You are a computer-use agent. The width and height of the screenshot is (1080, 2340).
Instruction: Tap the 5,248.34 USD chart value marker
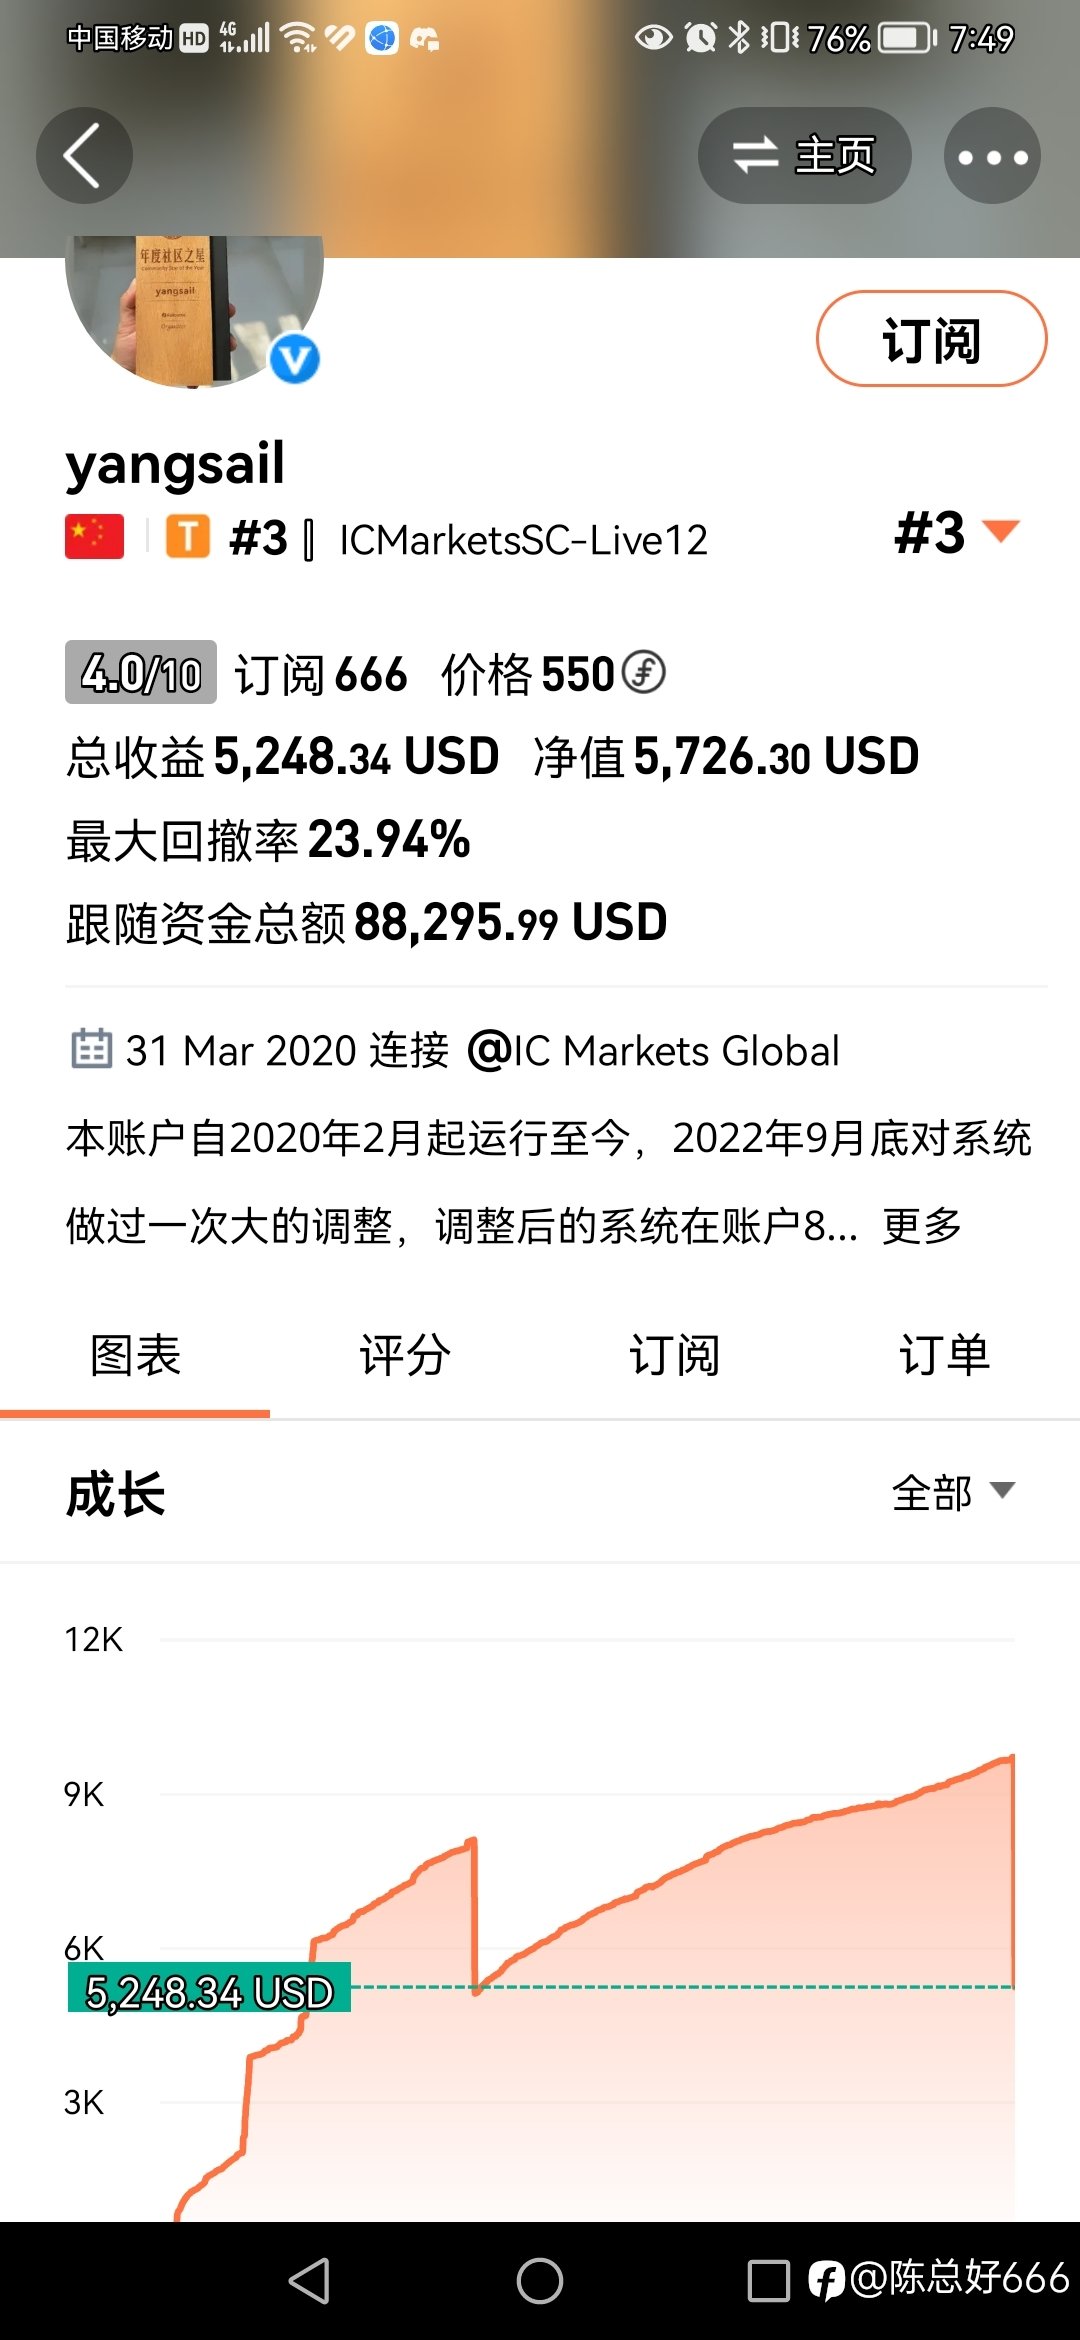coord(209,1988)
